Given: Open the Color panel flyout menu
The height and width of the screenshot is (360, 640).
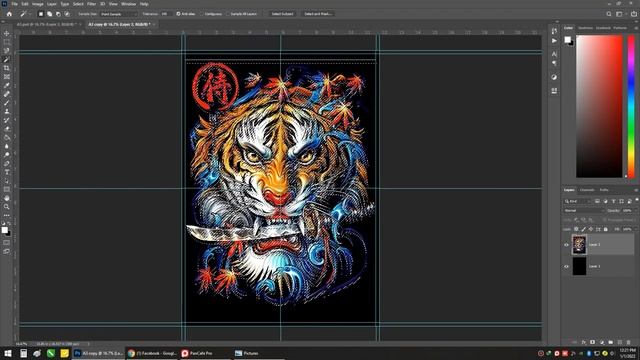Looking at the screenshot, I should point(636,28).
